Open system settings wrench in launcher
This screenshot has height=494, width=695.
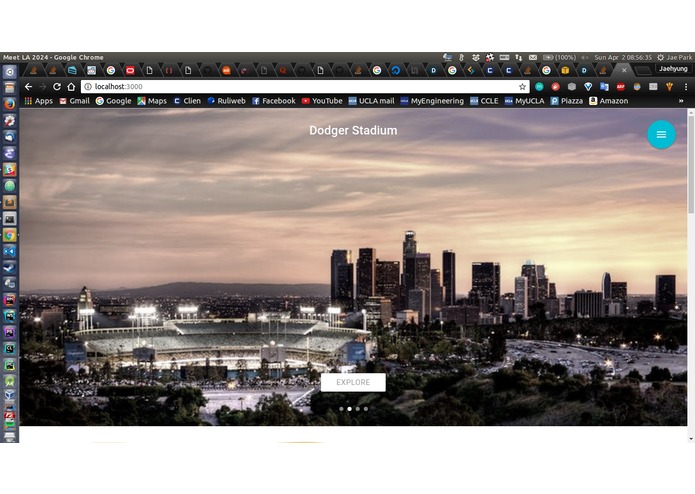tap(9, 121)
